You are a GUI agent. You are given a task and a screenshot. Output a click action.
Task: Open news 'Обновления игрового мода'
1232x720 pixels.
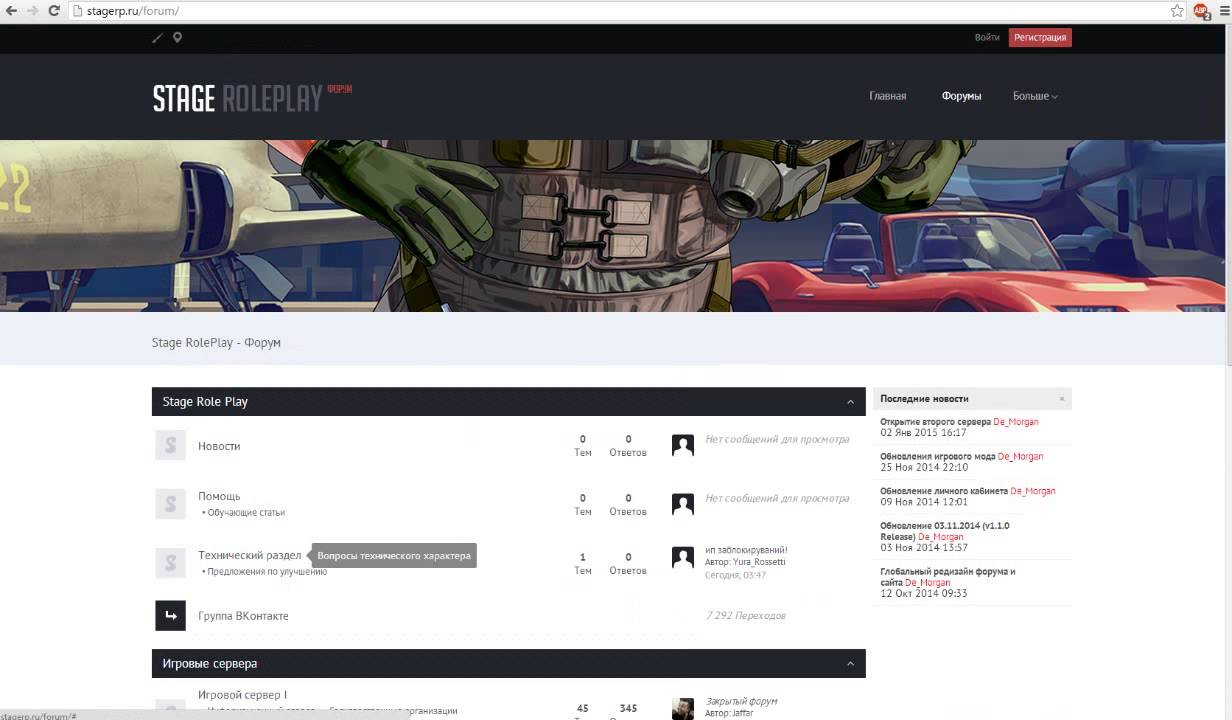[x=937, y=456]
